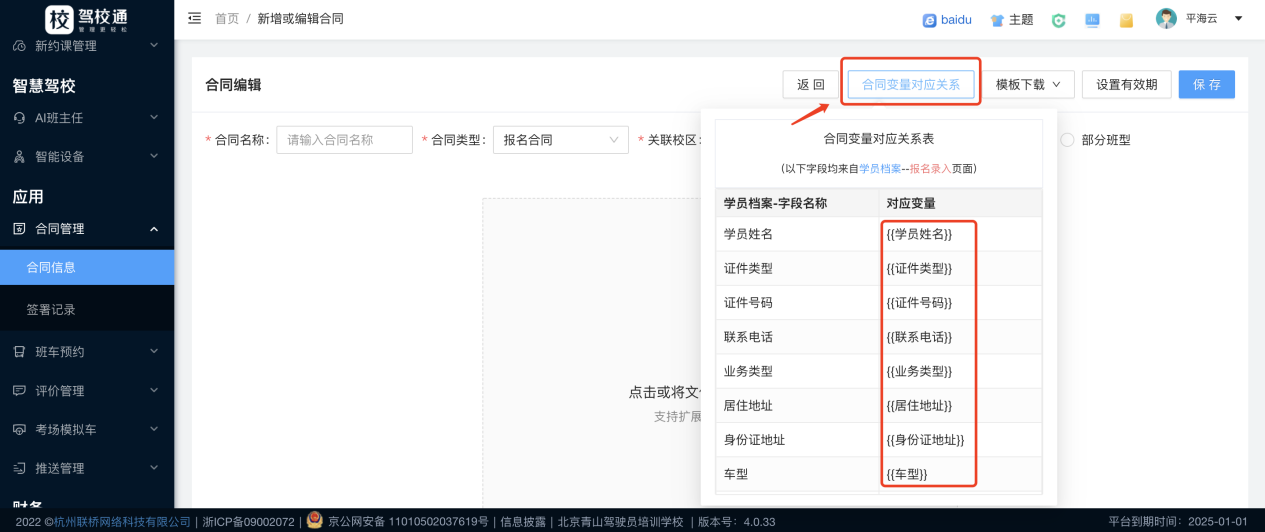The image size is (1265, 532).
Task: Save the contract with 保存 button
Action: [1207, 85]
